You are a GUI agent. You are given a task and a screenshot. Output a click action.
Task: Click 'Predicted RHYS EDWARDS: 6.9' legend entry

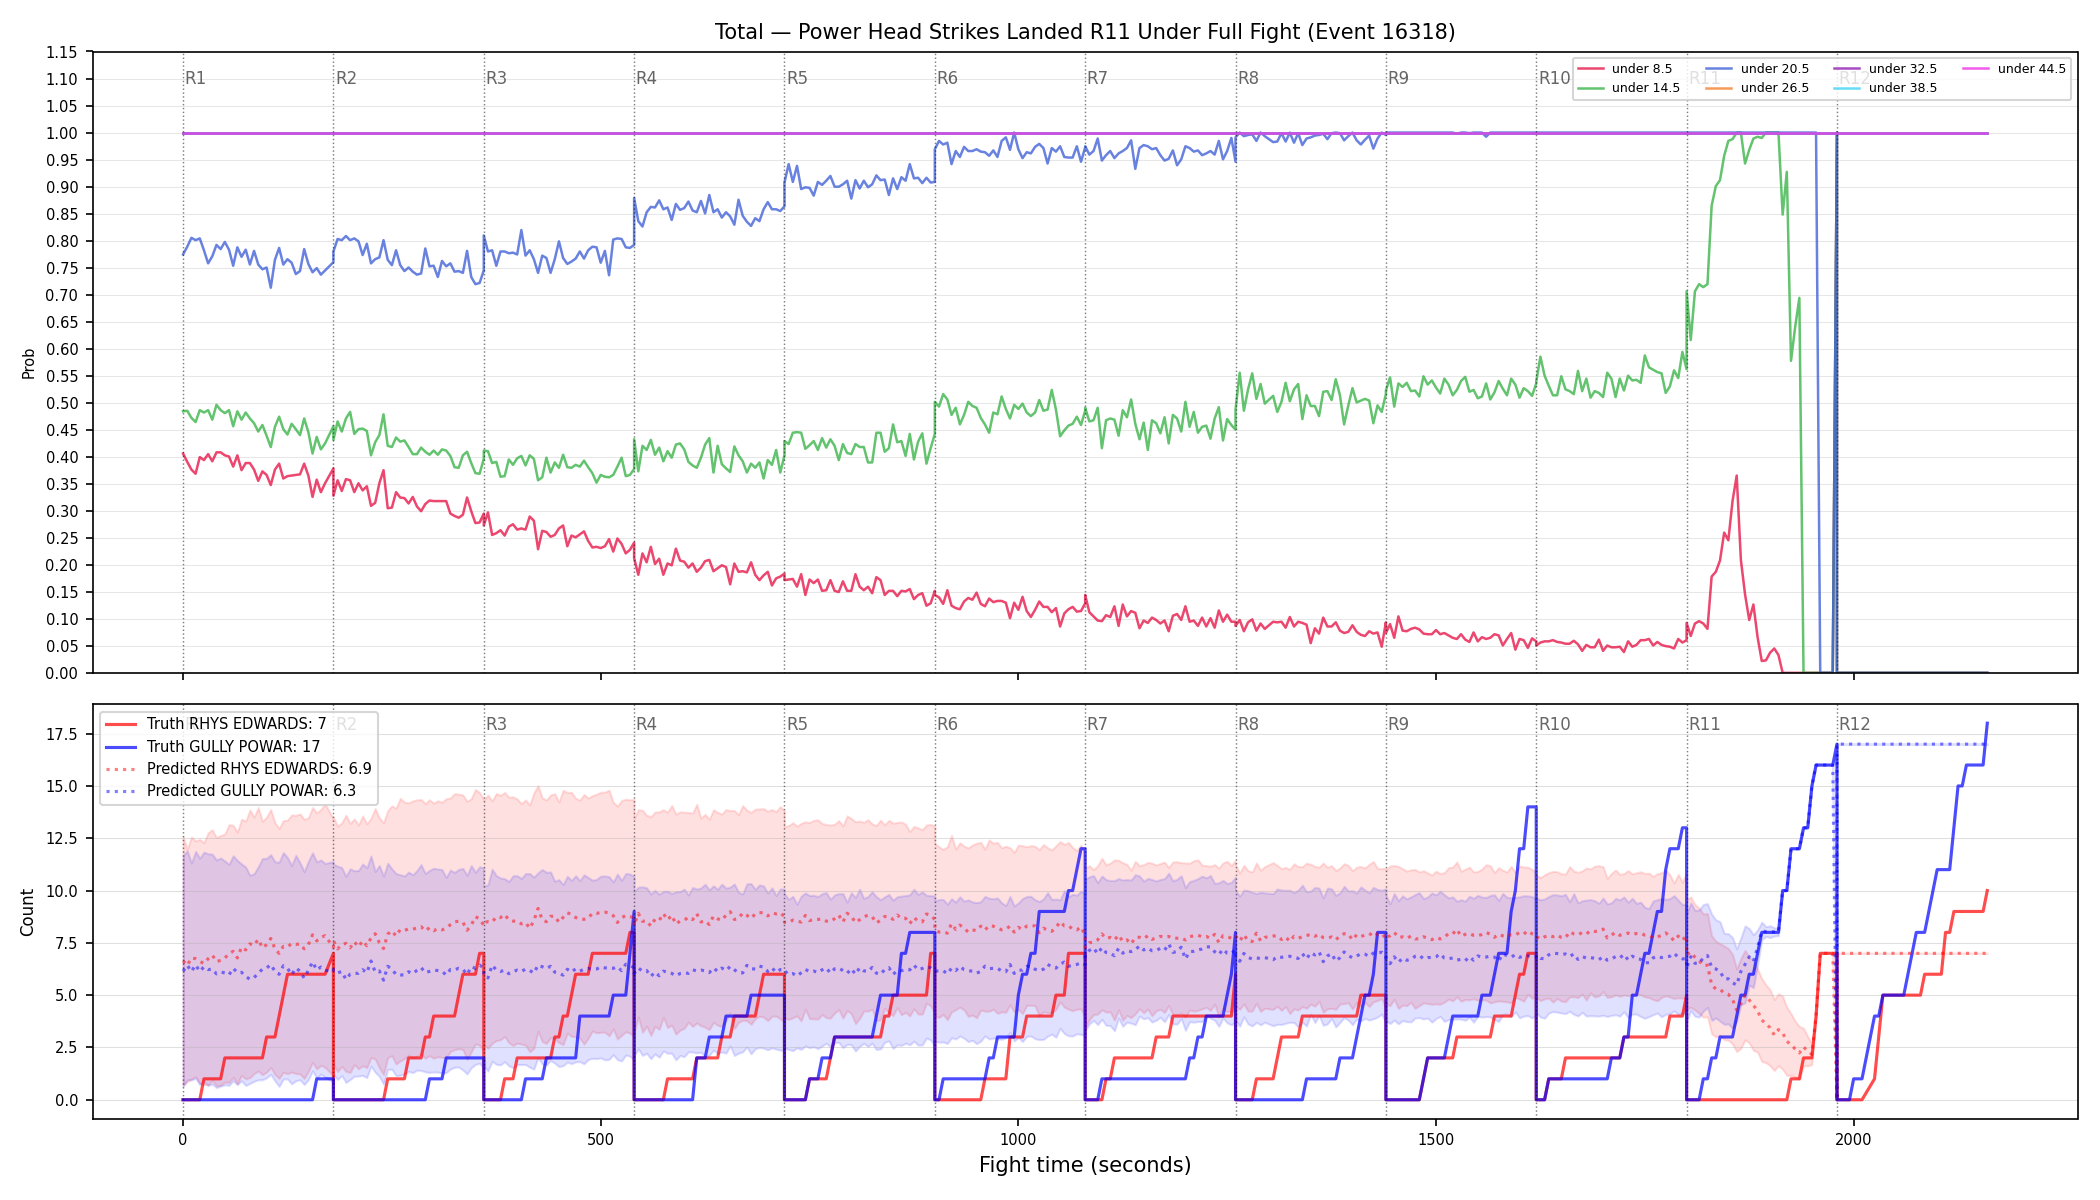(x=238, y=769)
